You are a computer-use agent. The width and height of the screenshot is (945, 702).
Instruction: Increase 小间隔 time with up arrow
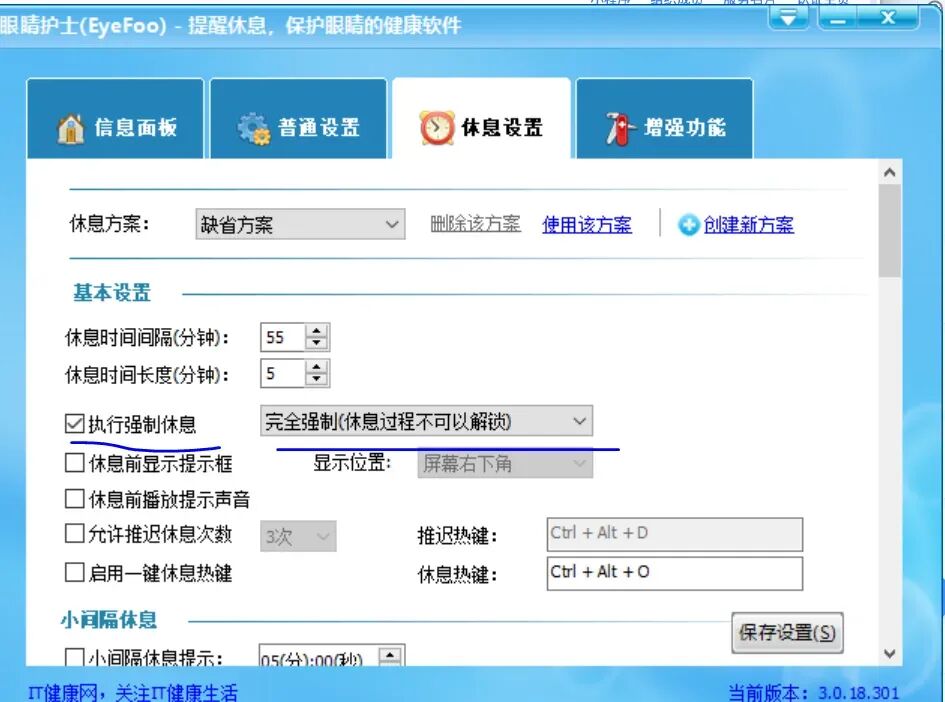pos(391,656)
